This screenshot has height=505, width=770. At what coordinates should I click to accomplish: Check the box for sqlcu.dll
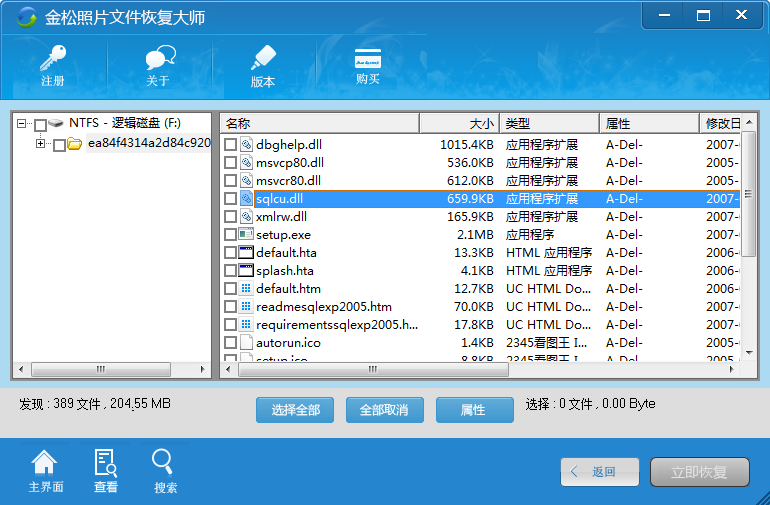click(230, 198)
